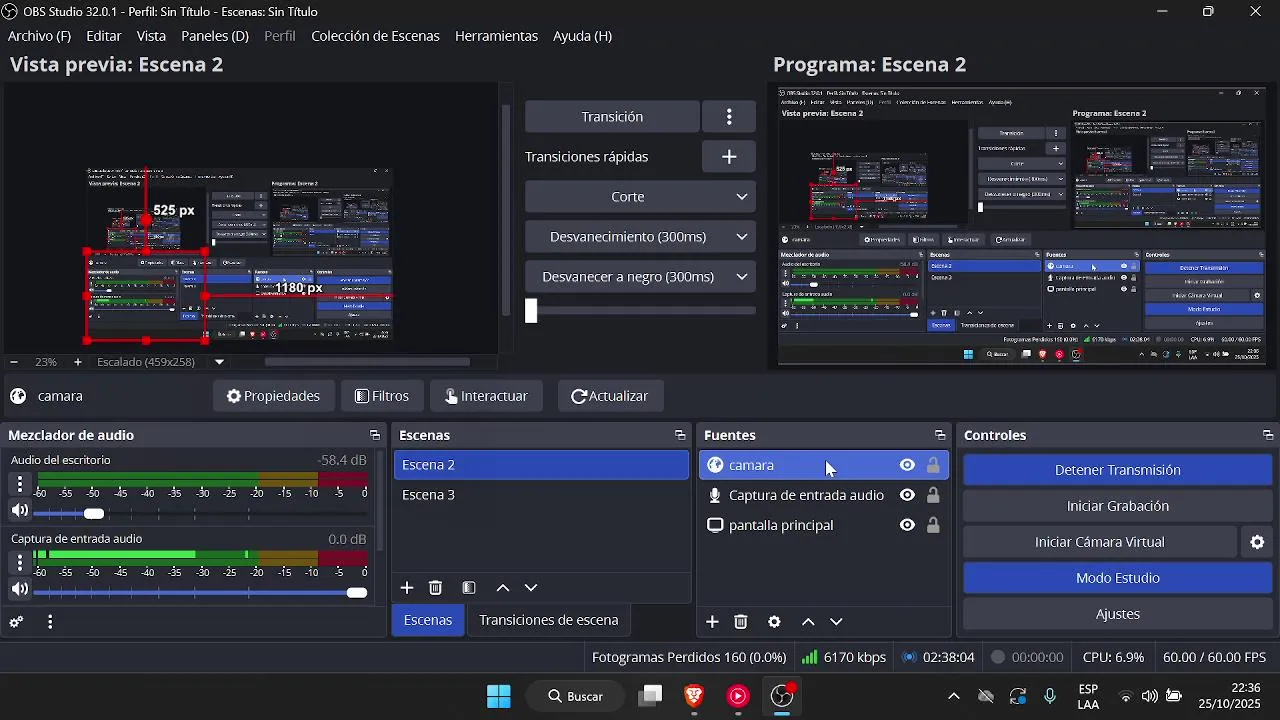The width and height of the screenshot is (1280, 720).
Task: Toggle lock on camara source
Action: (933, 465)
